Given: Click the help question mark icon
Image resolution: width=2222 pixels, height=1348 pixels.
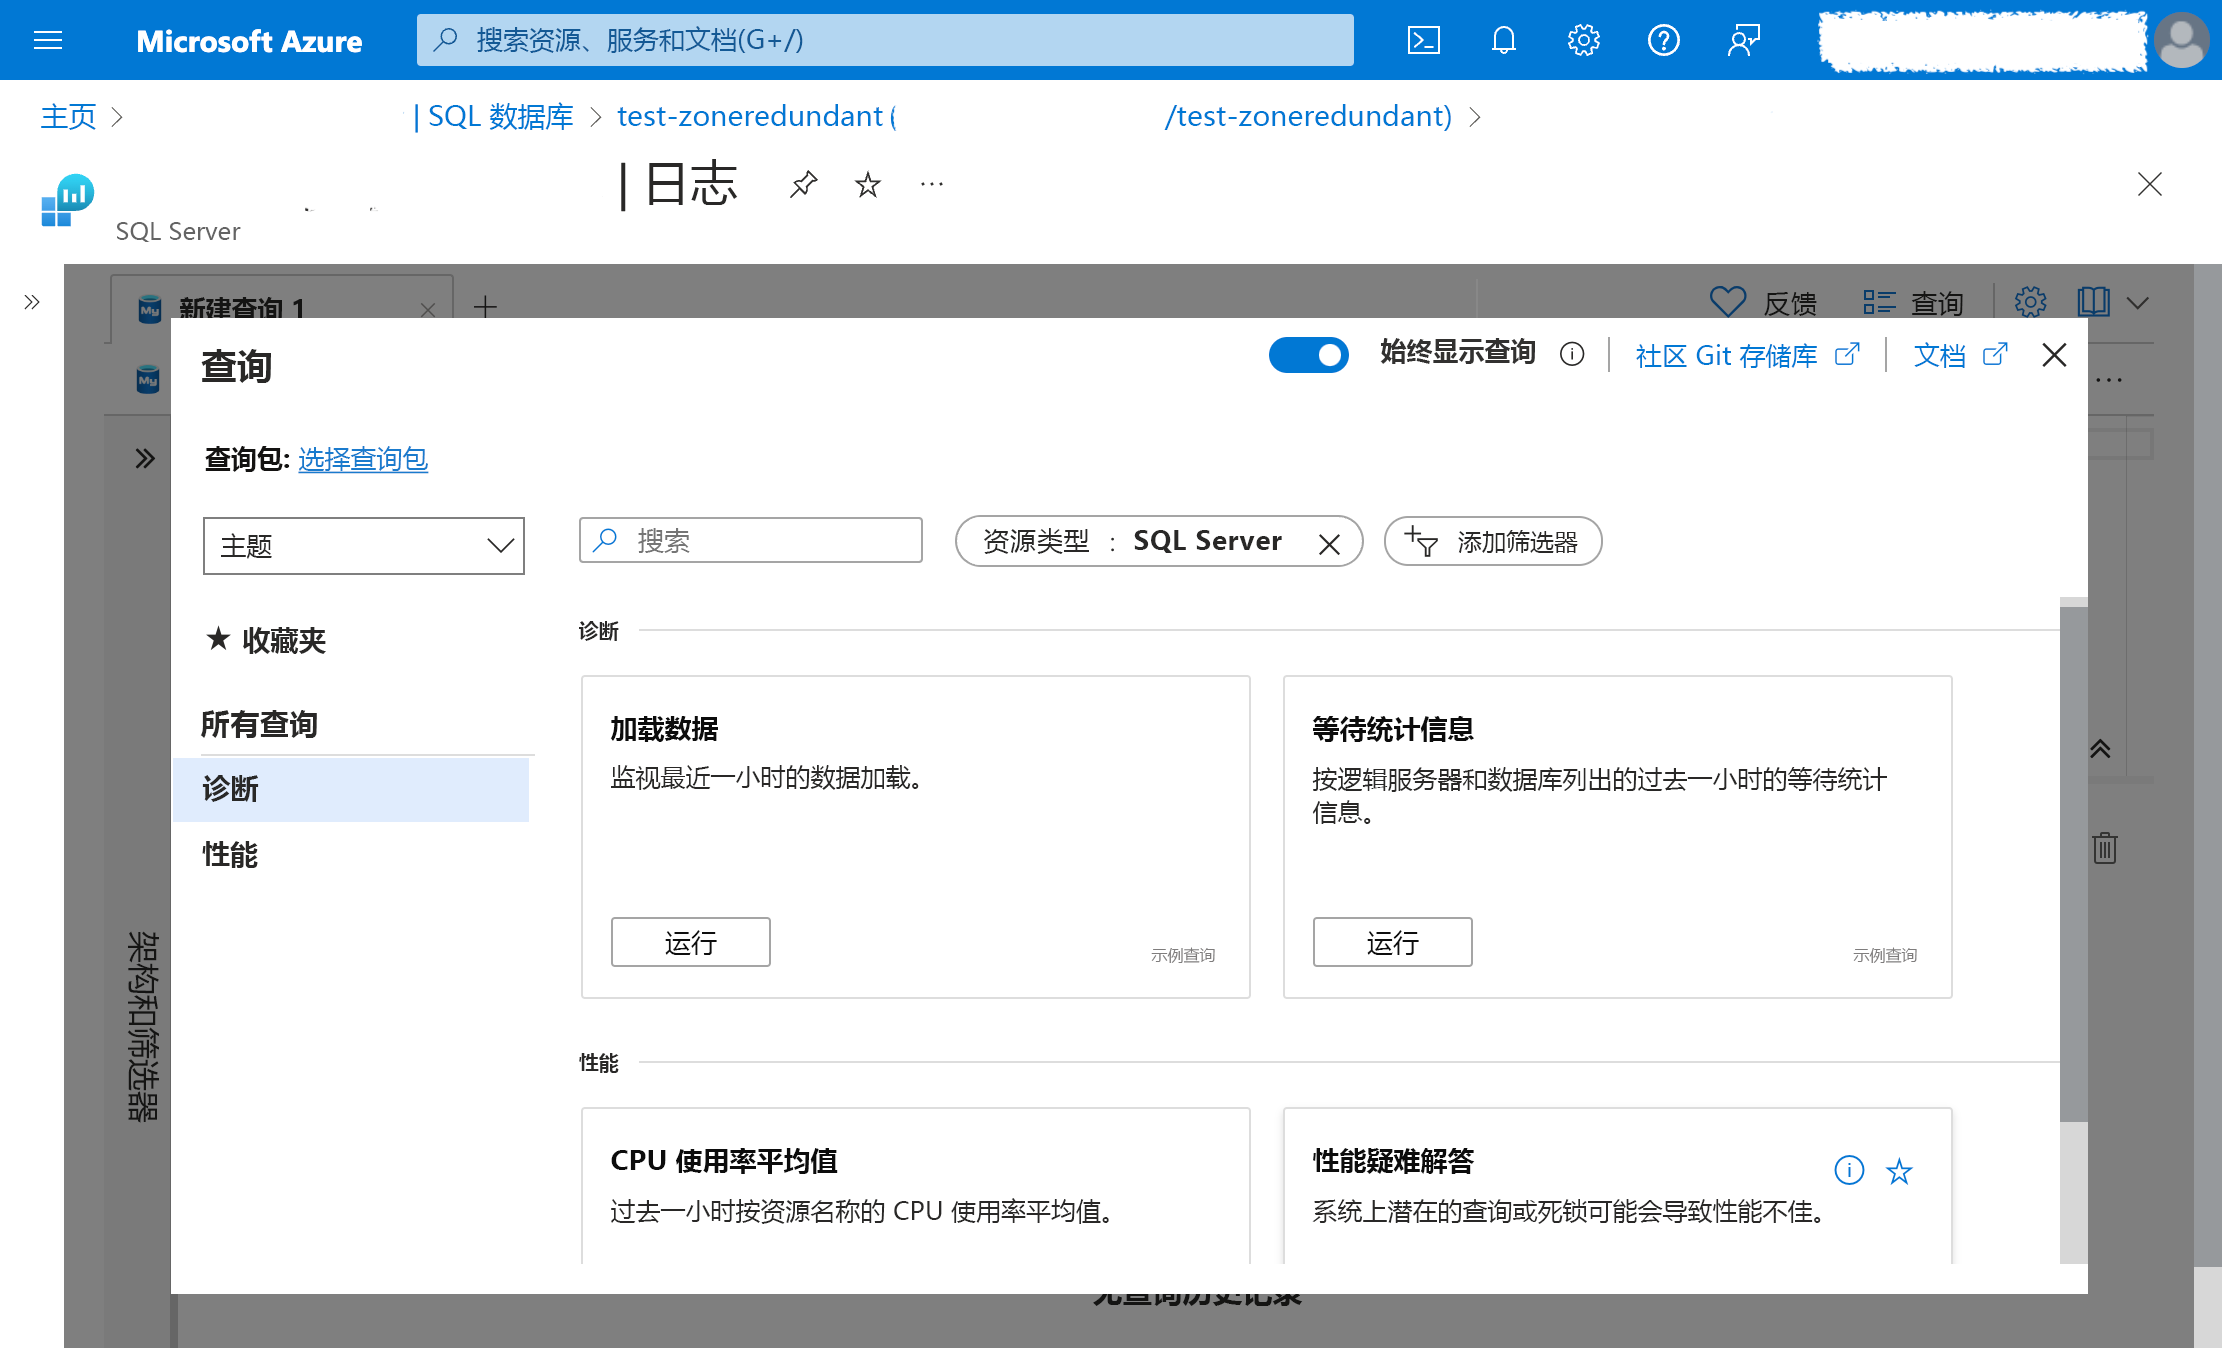Looking at the screenshot, I should (1663, 40).
